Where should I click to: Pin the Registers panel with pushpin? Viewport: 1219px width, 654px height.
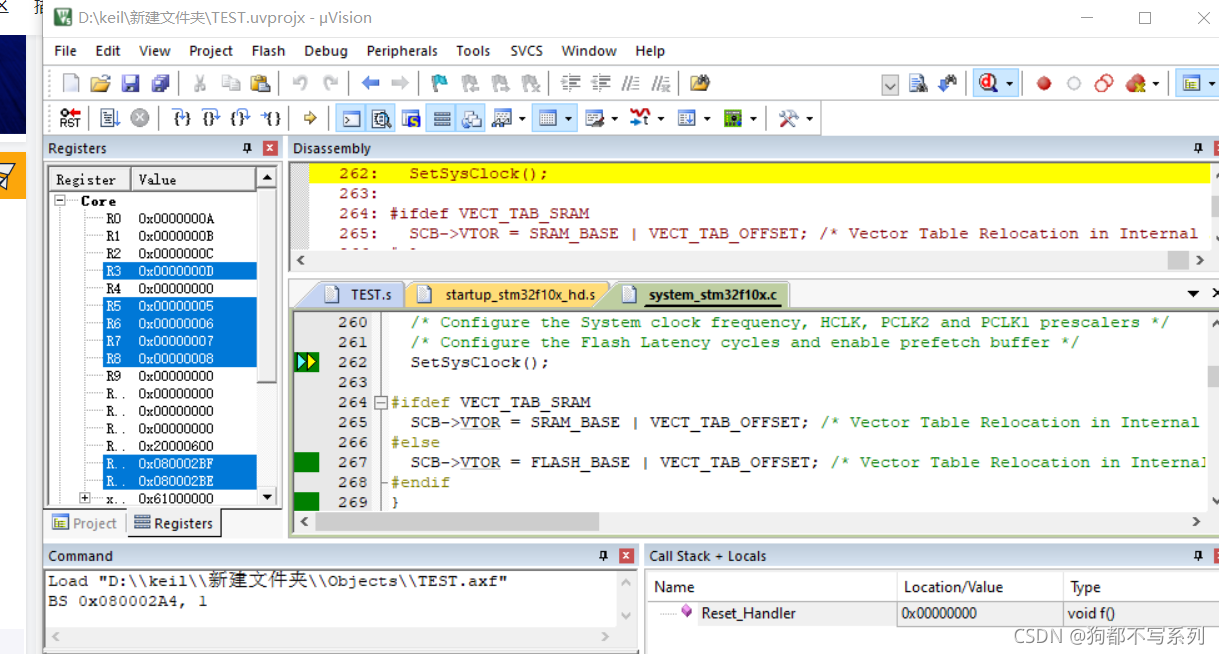click(247, 148)
